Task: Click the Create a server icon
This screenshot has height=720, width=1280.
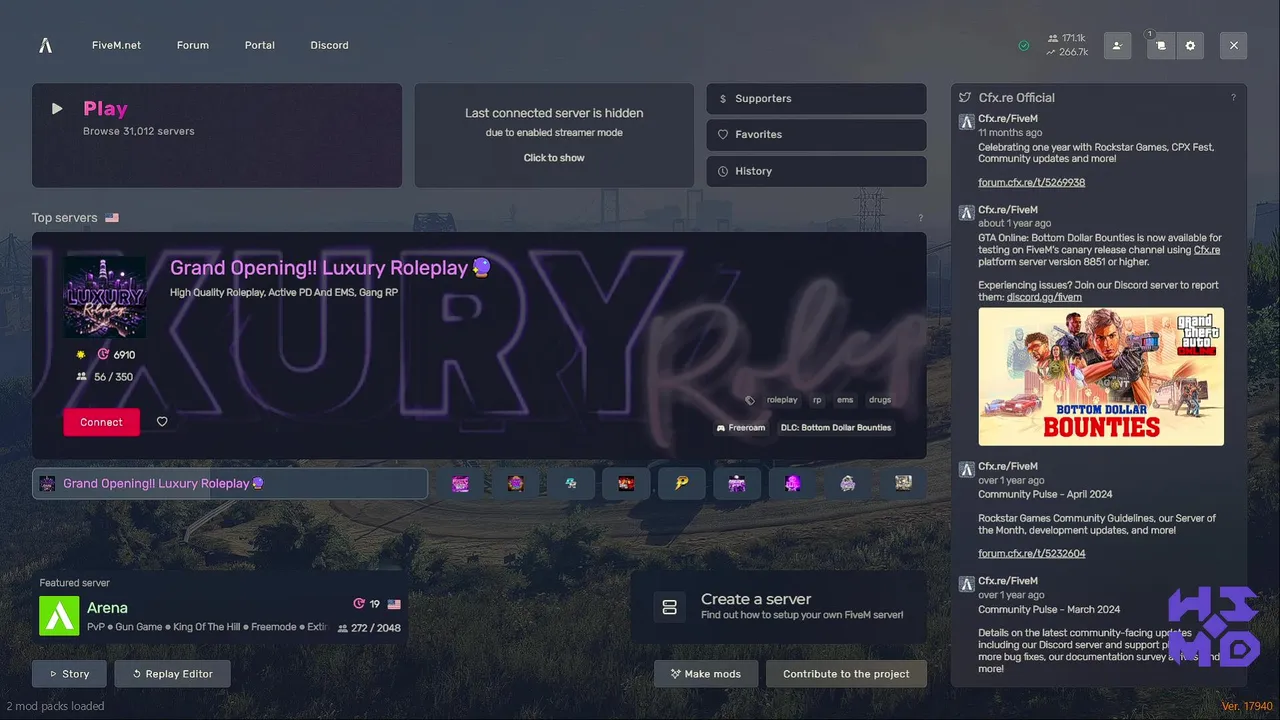Action: pyautogui.click(x=670, y=607)
